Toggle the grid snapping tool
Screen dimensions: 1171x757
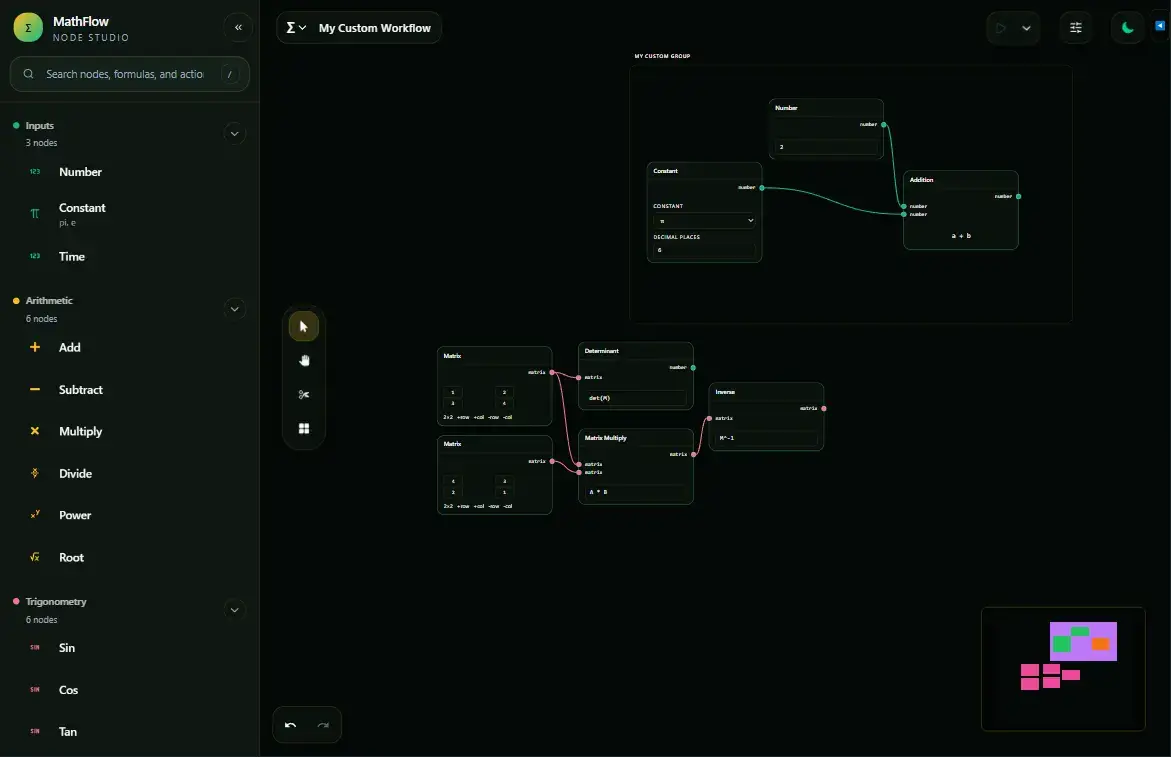304,428
